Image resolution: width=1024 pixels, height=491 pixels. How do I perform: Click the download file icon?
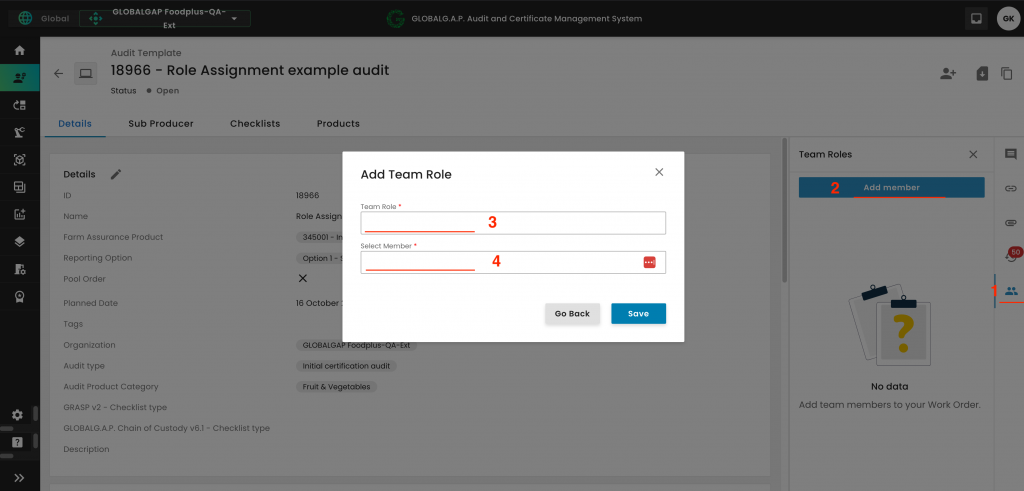click(x=982, y=73)
